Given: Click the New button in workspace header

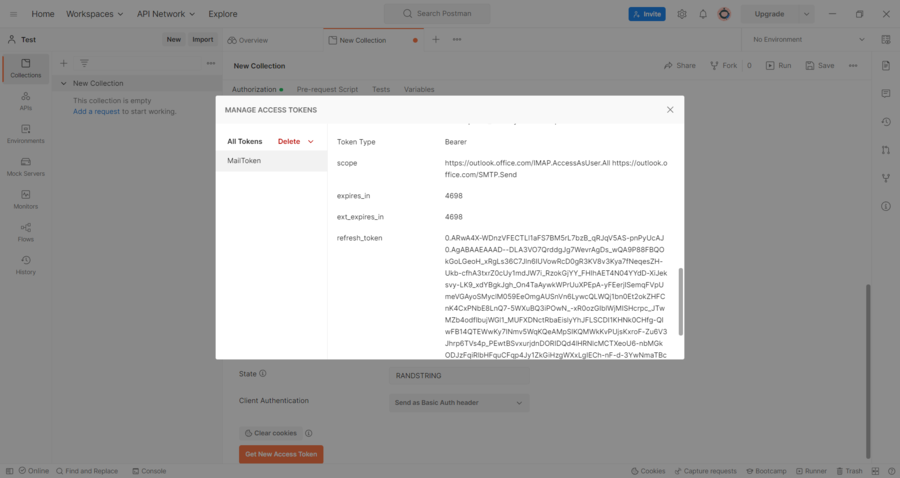Looking at the screenshot, I should [x=173, y=40].
